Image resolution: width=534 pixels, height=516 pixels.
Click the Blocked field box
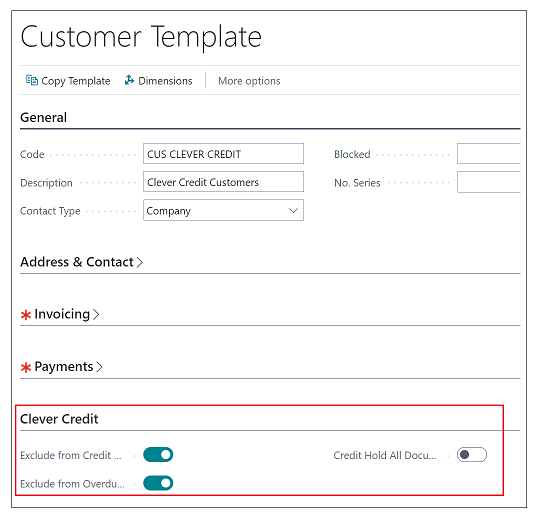point(489,154)
